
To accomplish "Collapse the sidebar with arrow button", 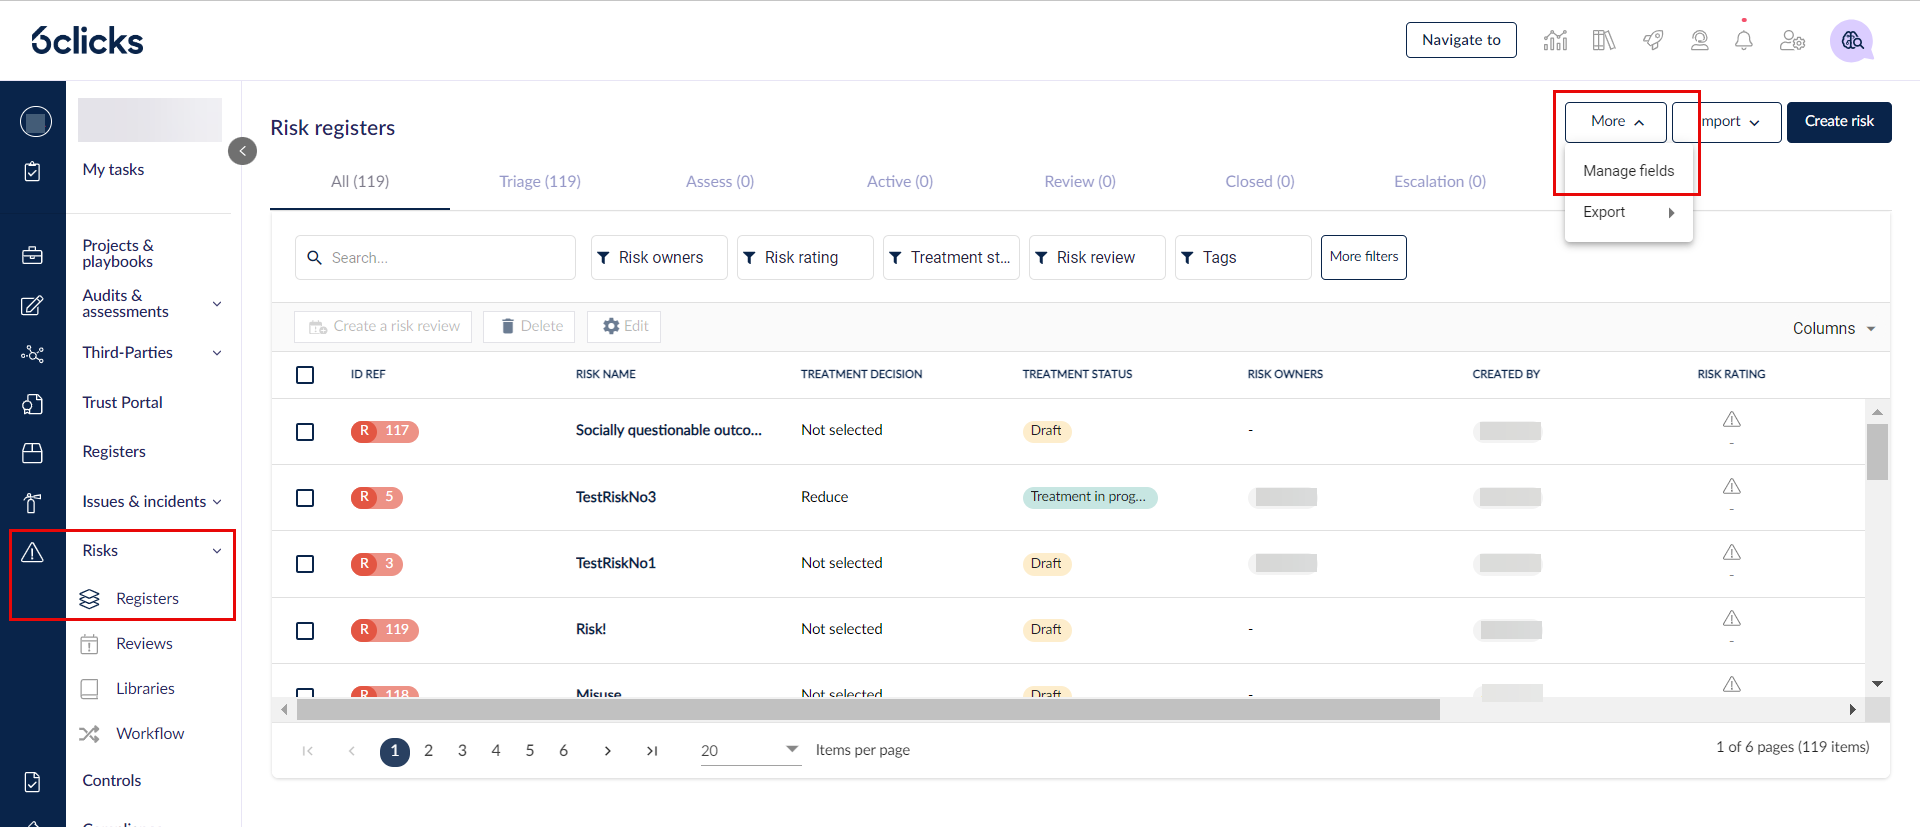I will [x=242, y=151].
